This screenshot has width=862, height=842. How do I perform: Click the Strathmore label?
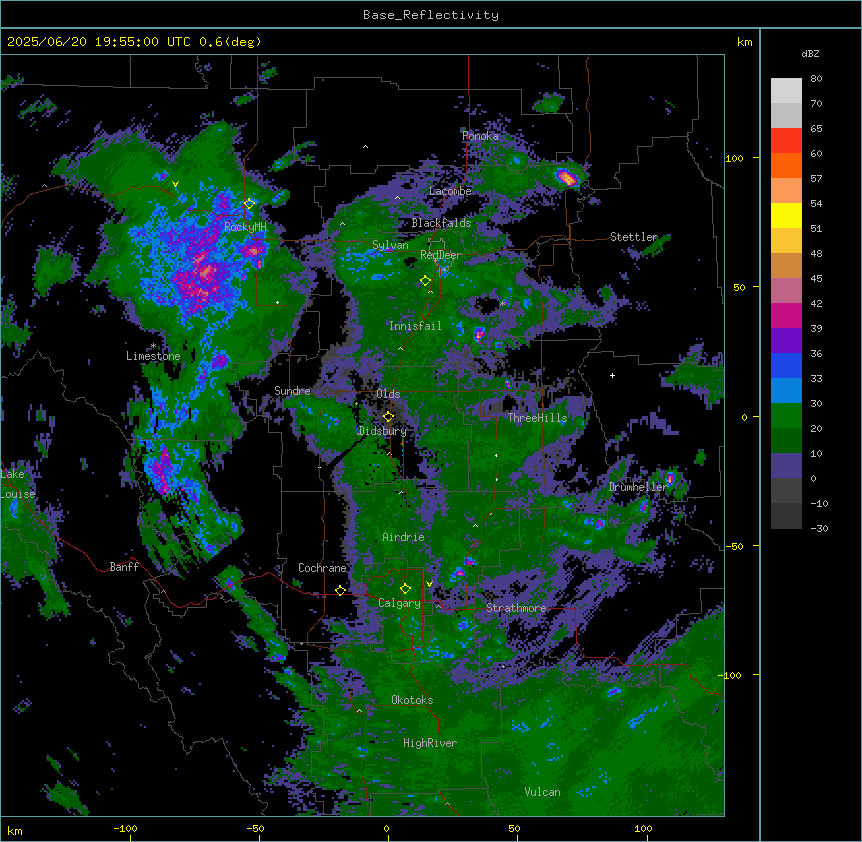[516, 608]
